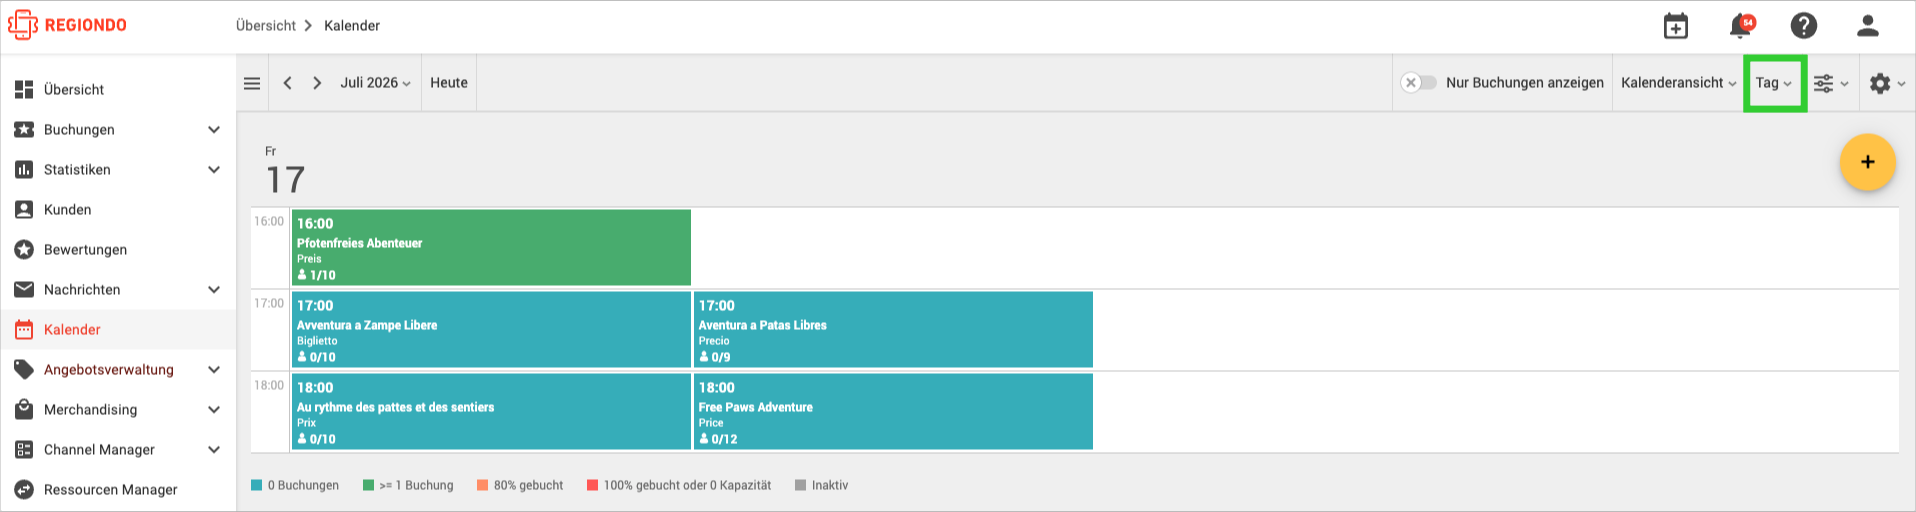Click the Übersicht breadcrumb link

266,26
